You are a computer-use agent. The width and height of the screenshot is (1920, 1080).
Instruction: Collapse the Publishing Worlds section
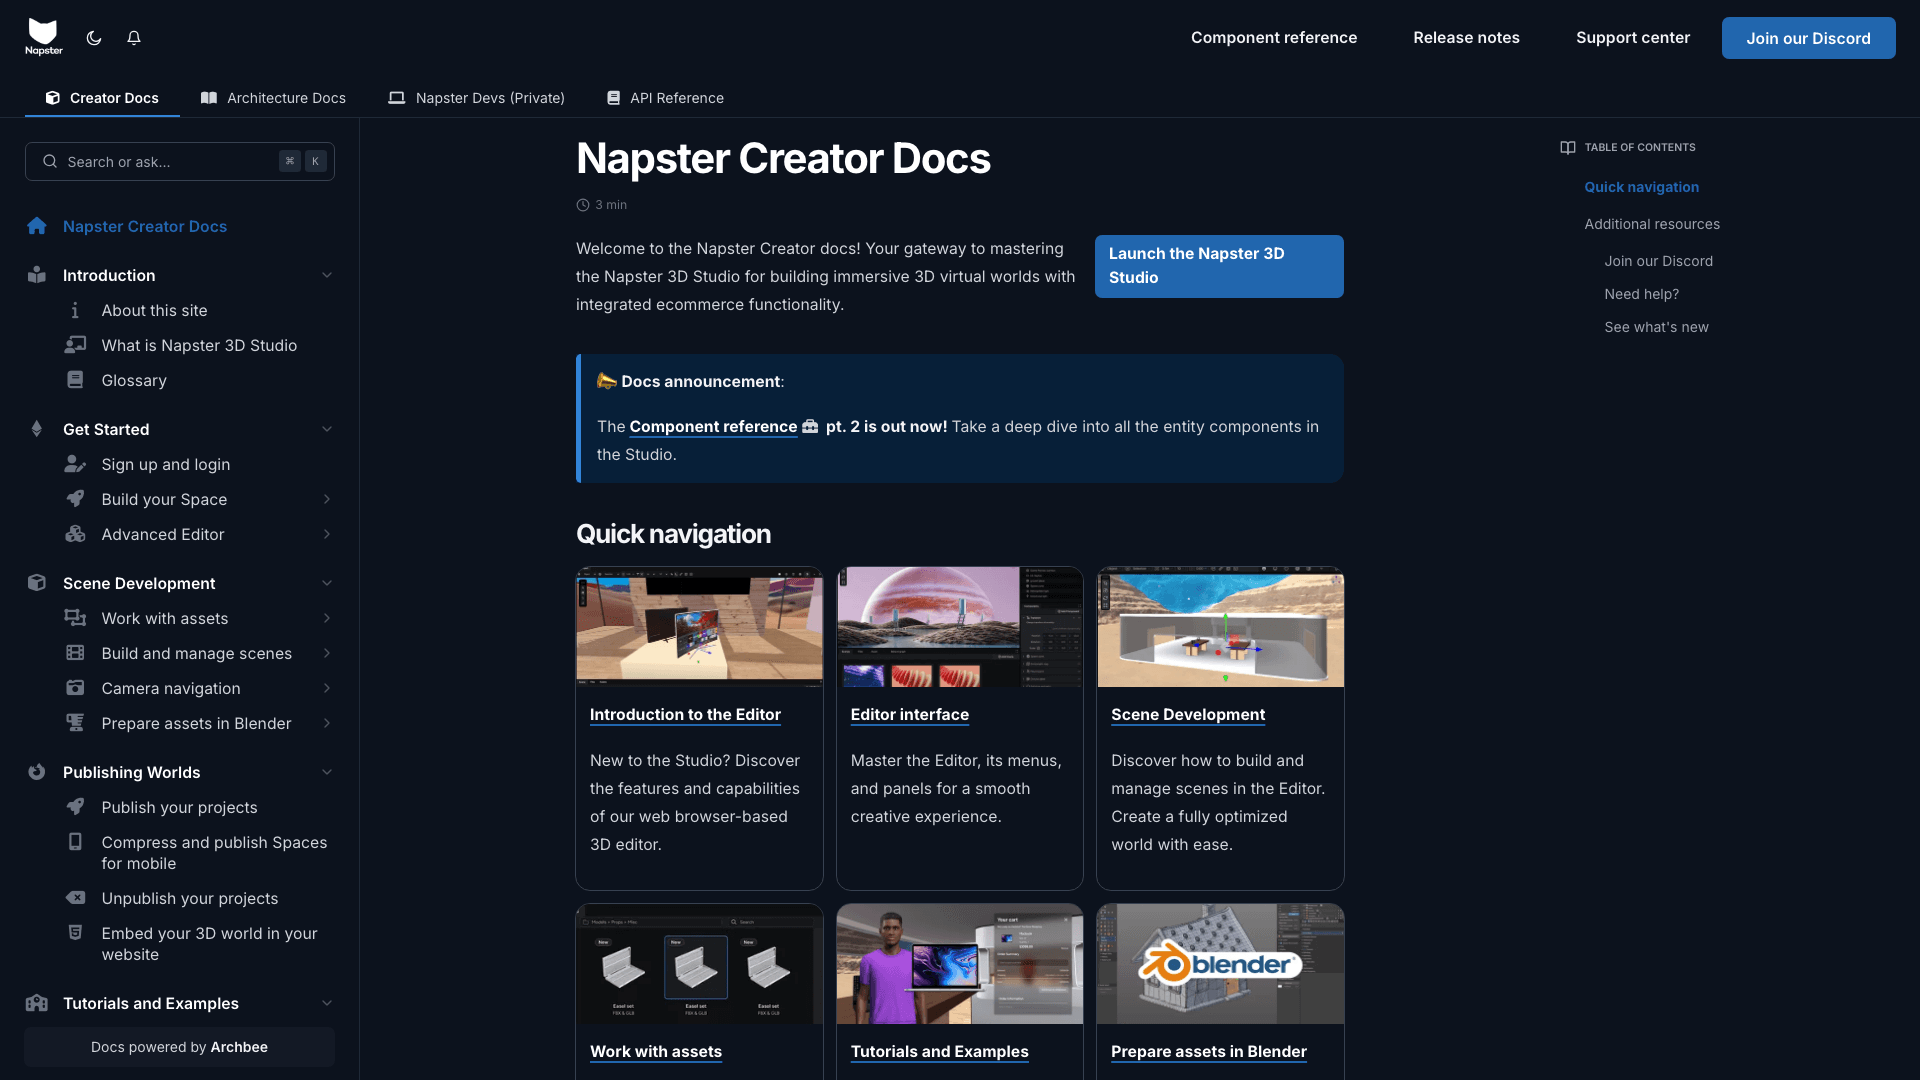click(x=327, y=771)
